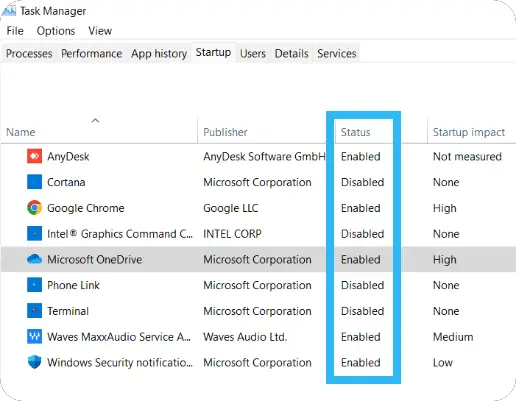
Task: Click the AnyDesk red app icon
Action: pos(34,156)
